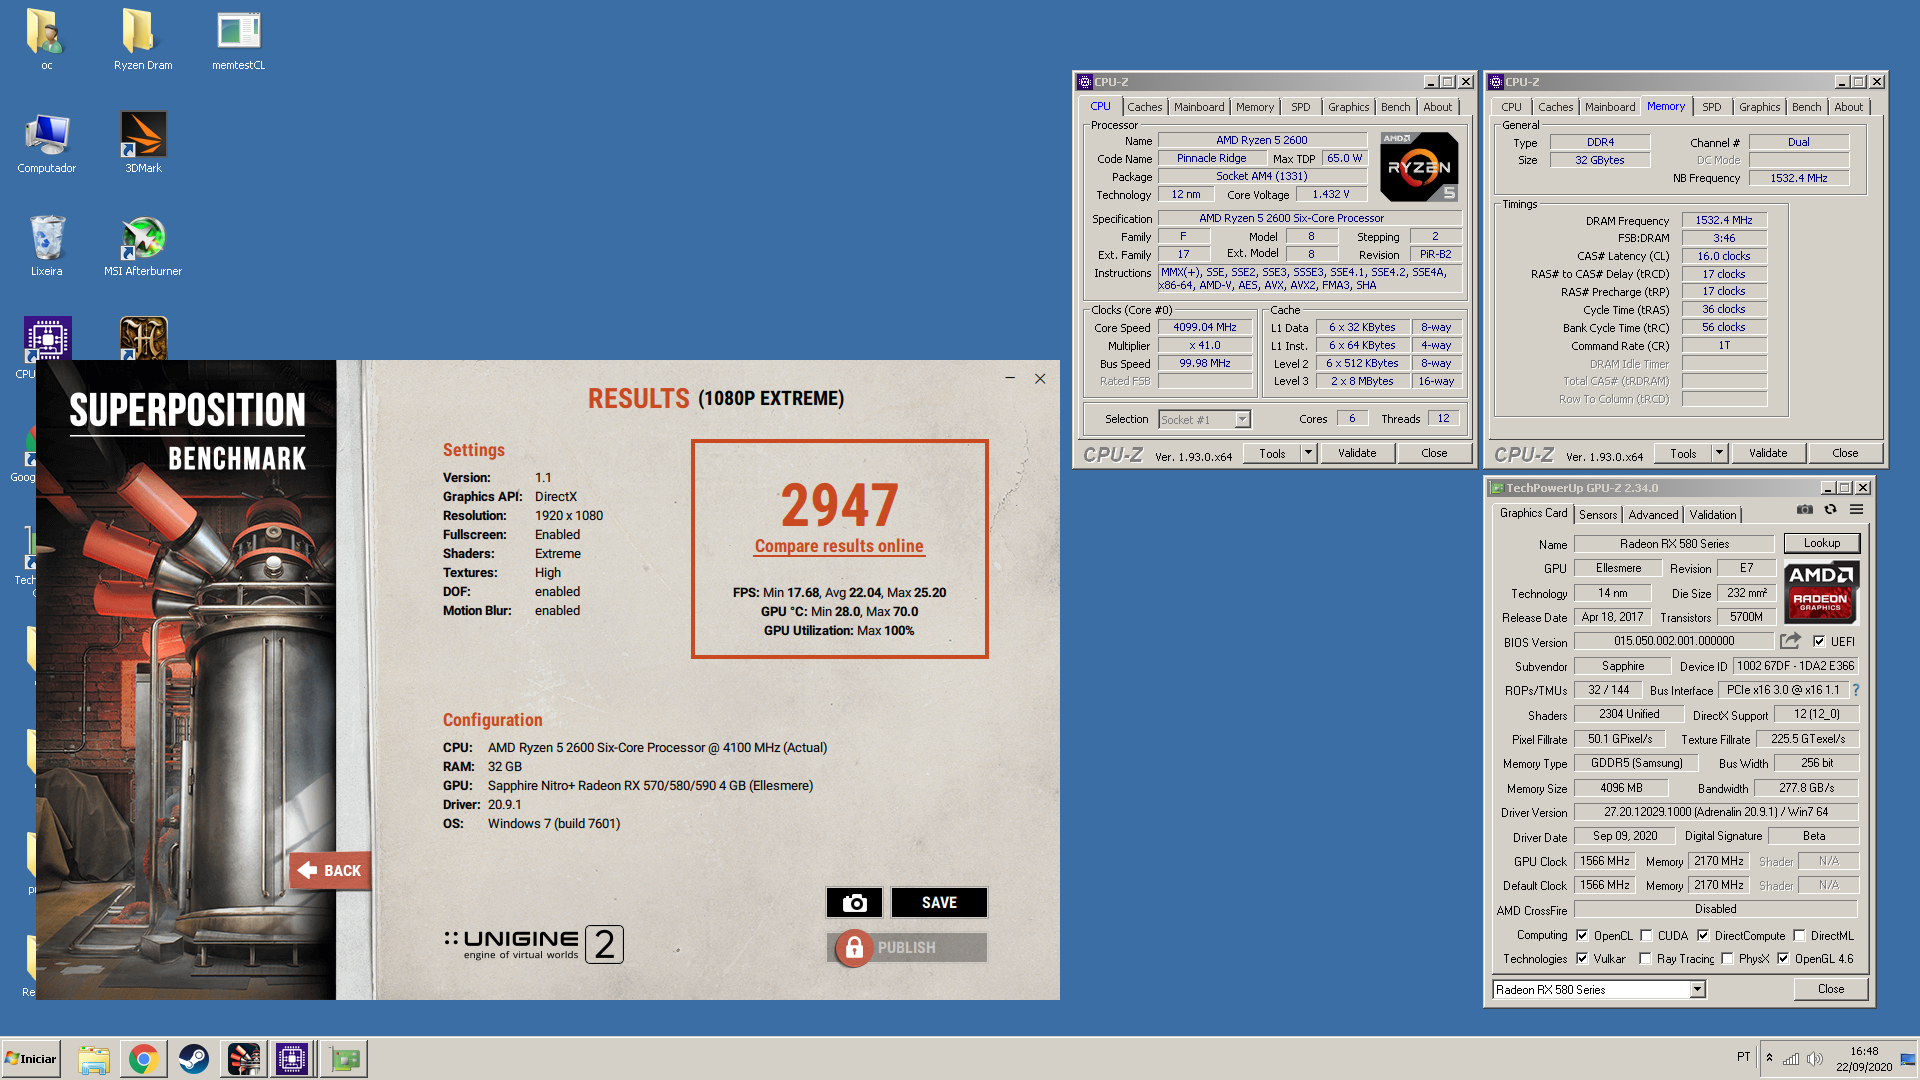
Task: Open the 'oc' desktop folder icon
Action: pyautogui.click(x=46, y=40)
